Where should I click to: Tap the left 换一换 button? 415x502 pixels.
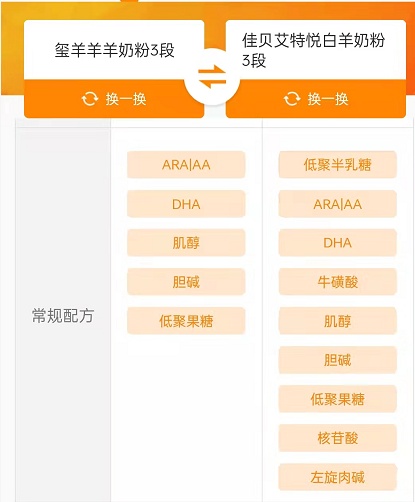114,99
